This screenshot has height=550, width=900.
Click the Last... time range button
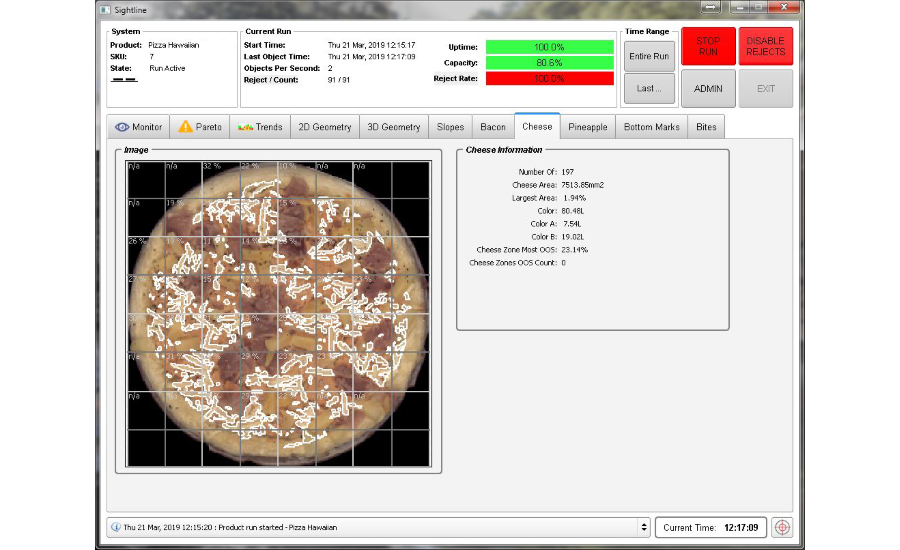coord(648,88)
